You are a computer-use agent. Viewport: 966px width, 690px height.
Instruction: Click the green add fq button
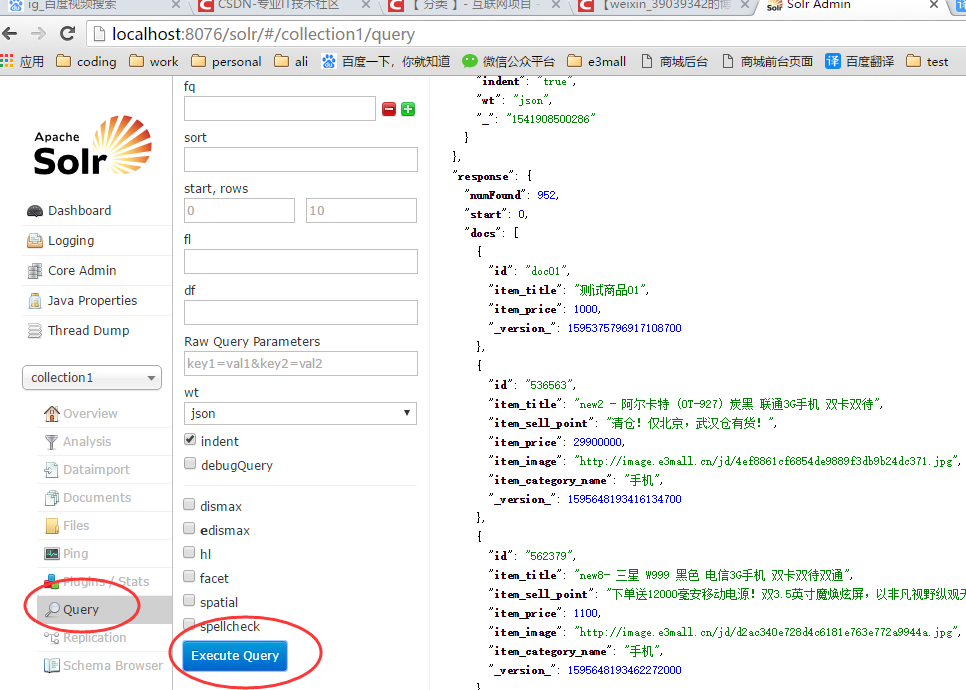pyautogui.click(x=408, y=109)
